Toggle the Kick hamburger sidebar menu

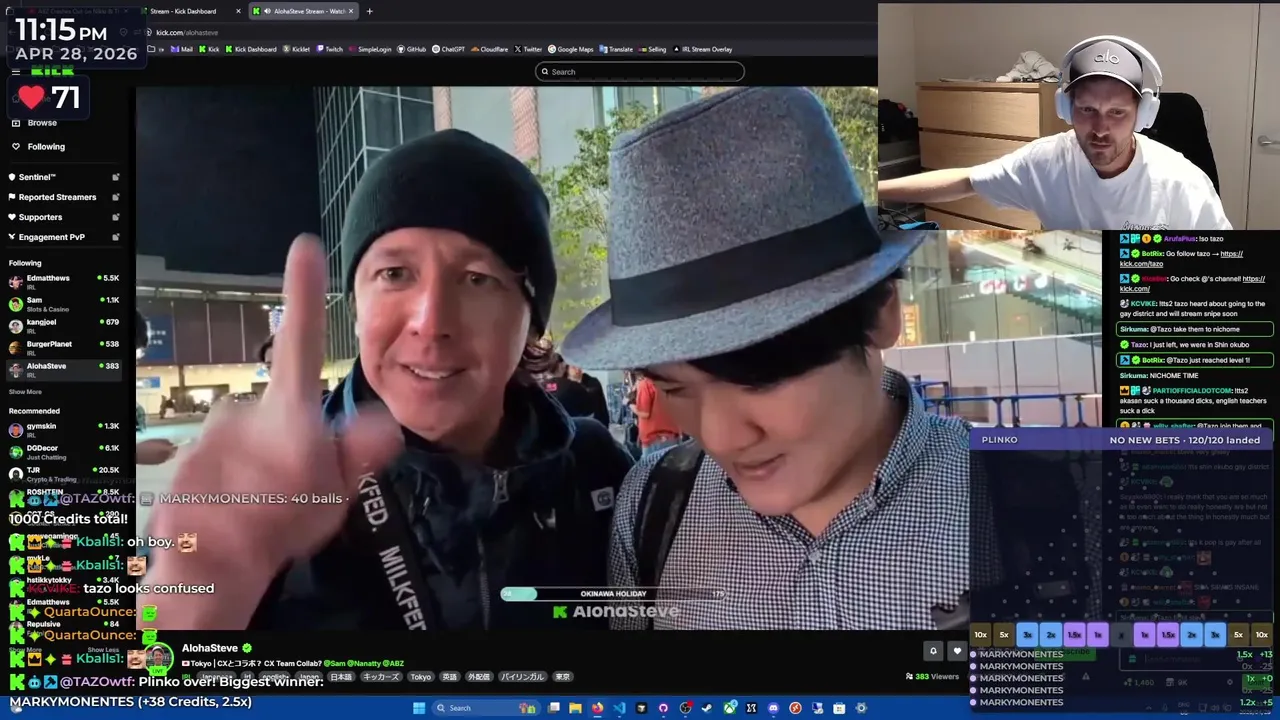coord(15,71)
